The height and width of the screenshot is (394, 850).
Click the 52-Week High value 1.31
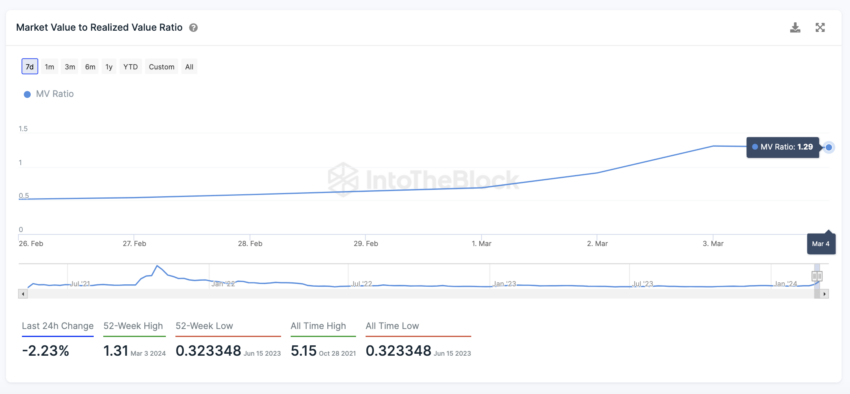(115, 351)
